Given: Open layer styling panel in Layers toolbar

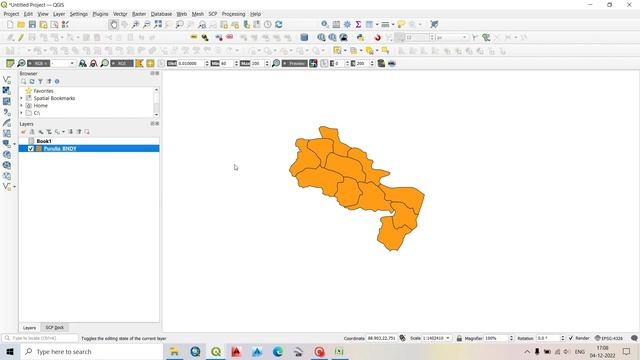Looking at the screenshot, I should 23,132.
